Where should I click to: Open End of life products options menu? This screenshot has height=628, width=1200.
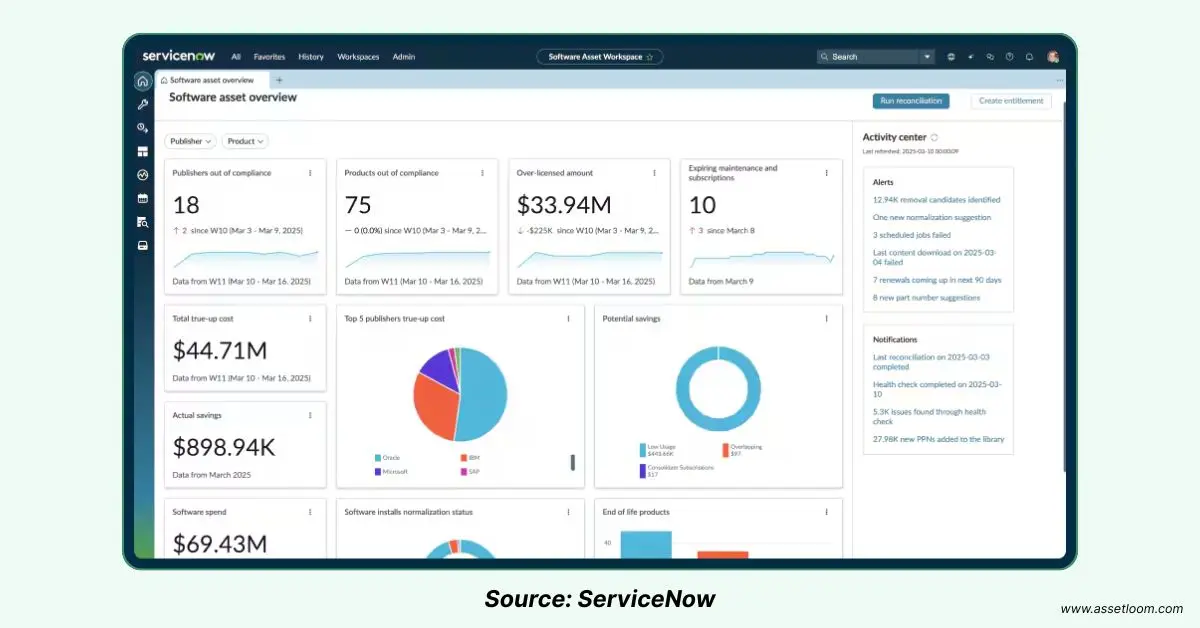tap(826, 512)
